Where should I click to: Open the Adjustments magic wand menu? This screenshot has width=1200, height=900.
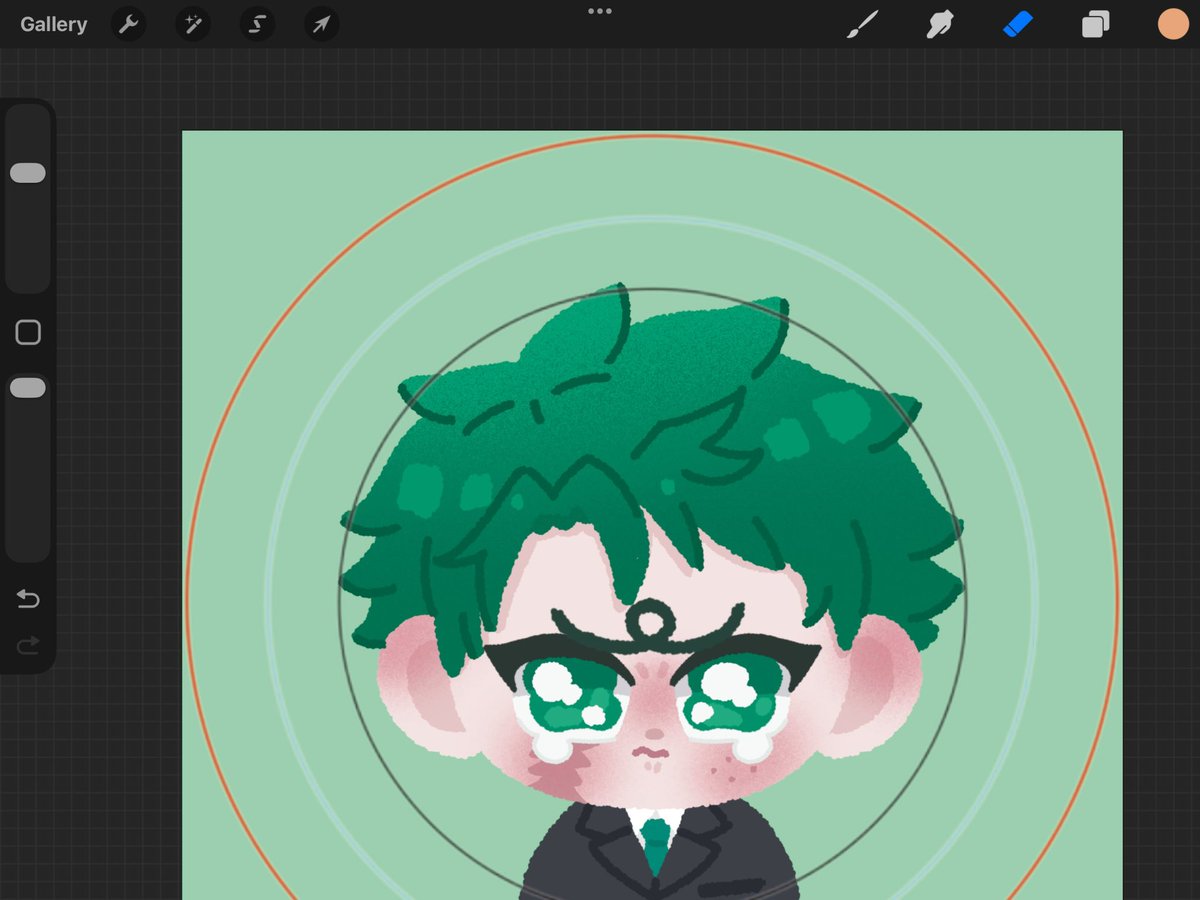pos(192,24)
